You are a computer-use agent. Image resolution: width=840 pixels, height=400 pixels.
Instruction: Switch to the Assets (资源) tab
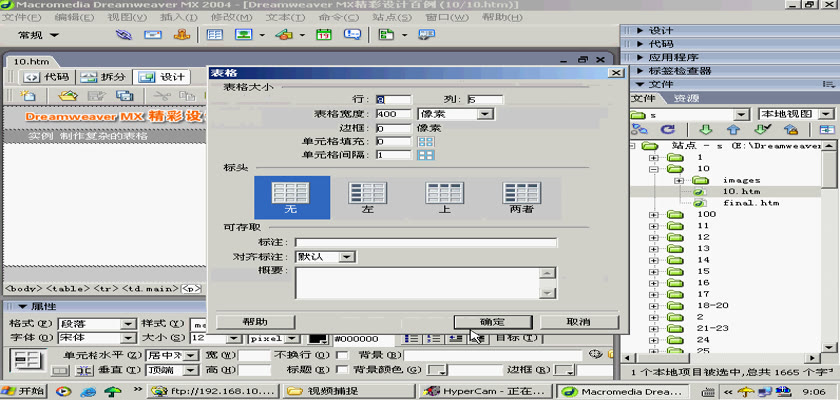(x=686, y=99)
